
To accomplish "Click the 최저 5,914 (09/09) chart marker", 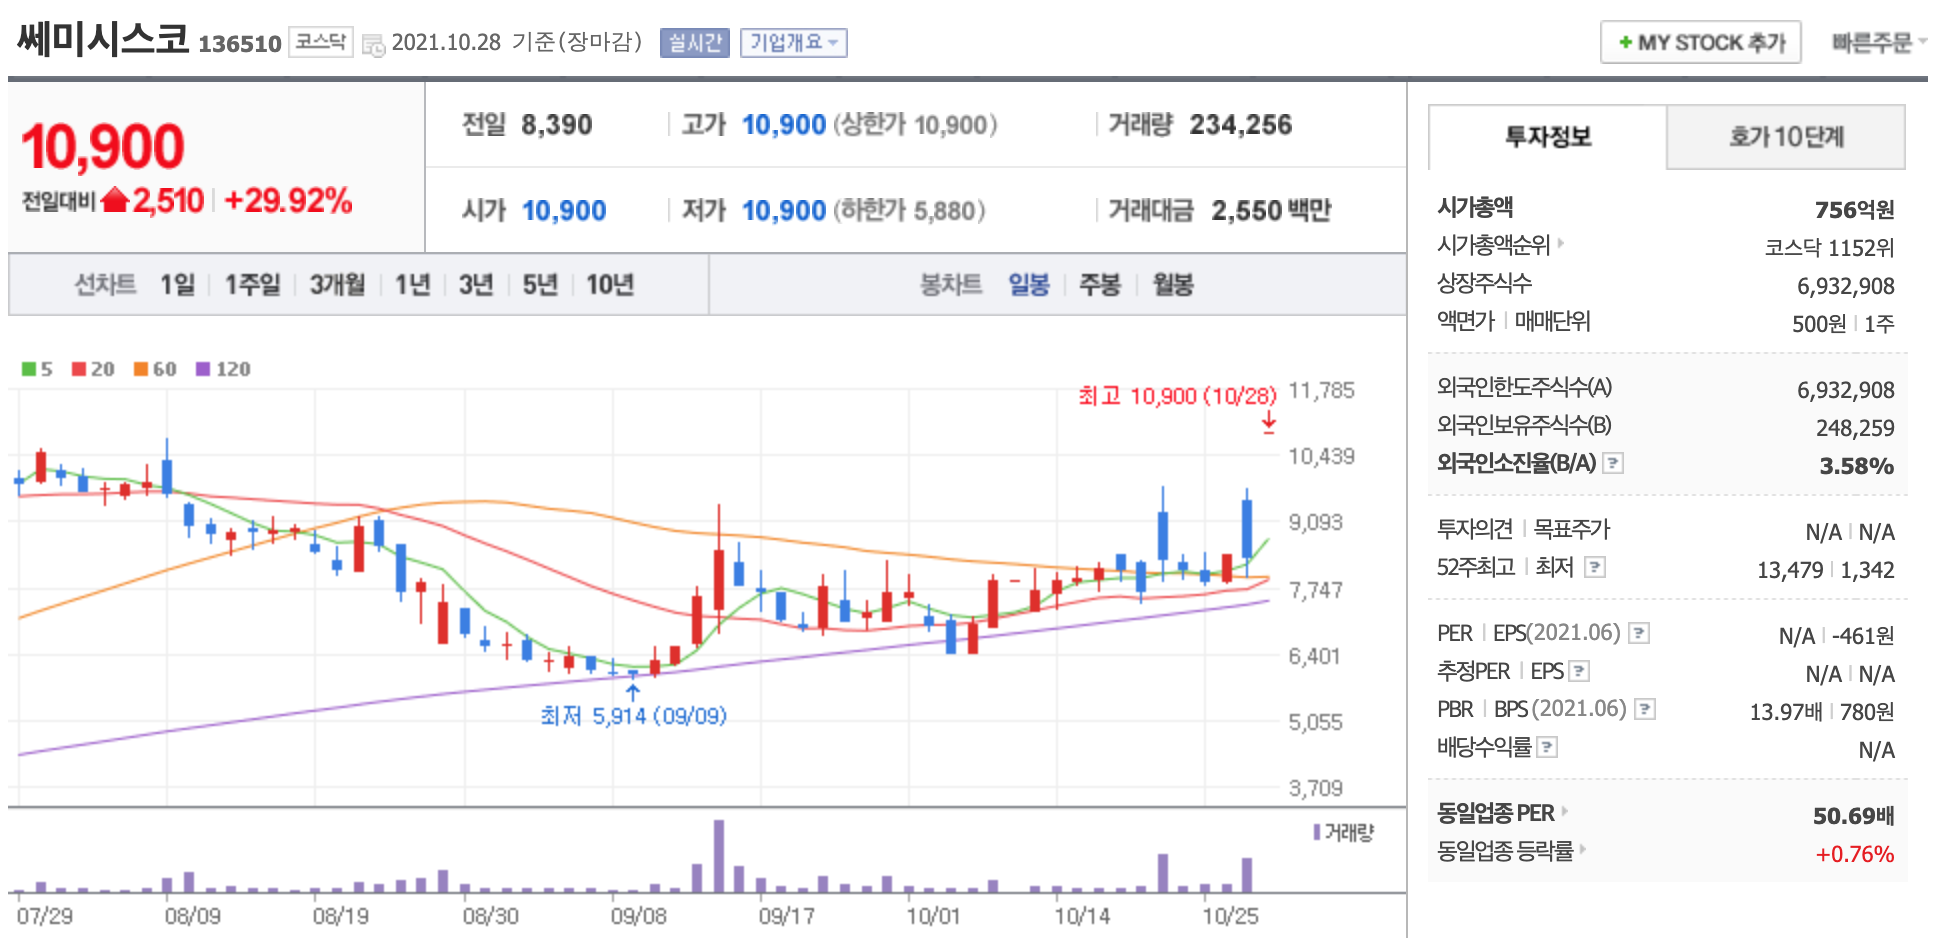I will [633, 716].
